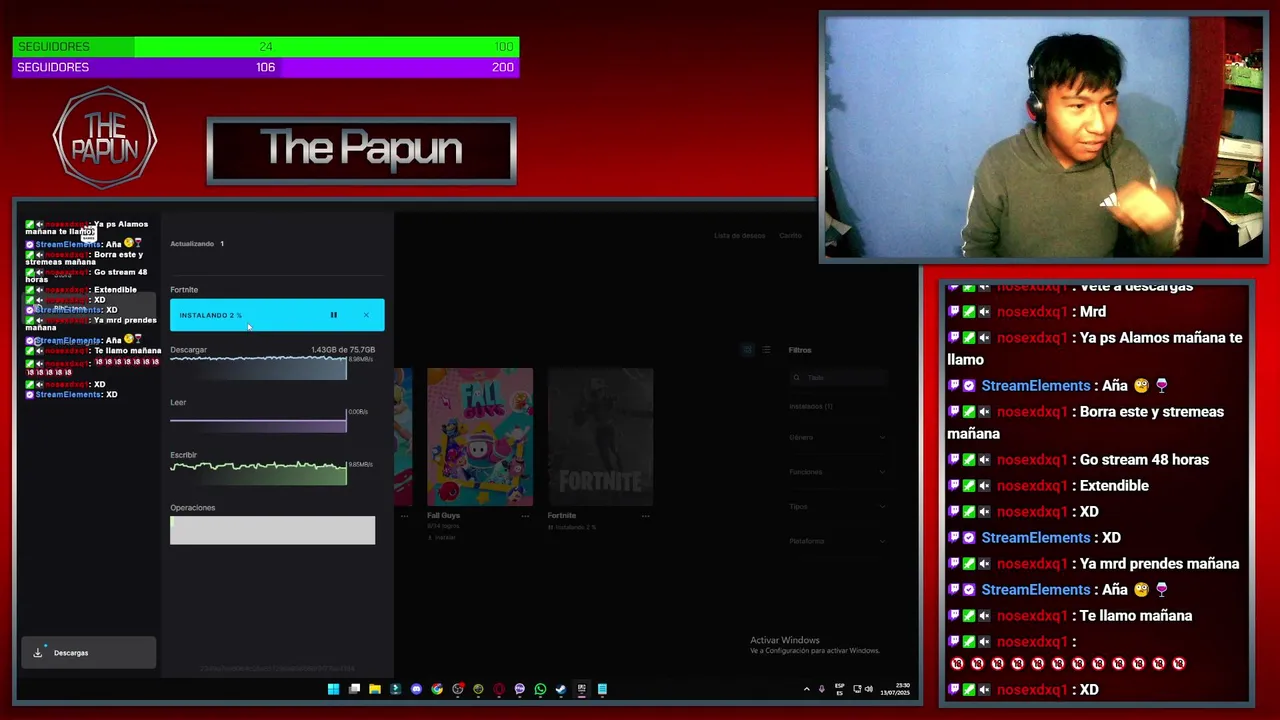Open the volume tray icon
Screen dimensions: 1280x720
point(868,689)
